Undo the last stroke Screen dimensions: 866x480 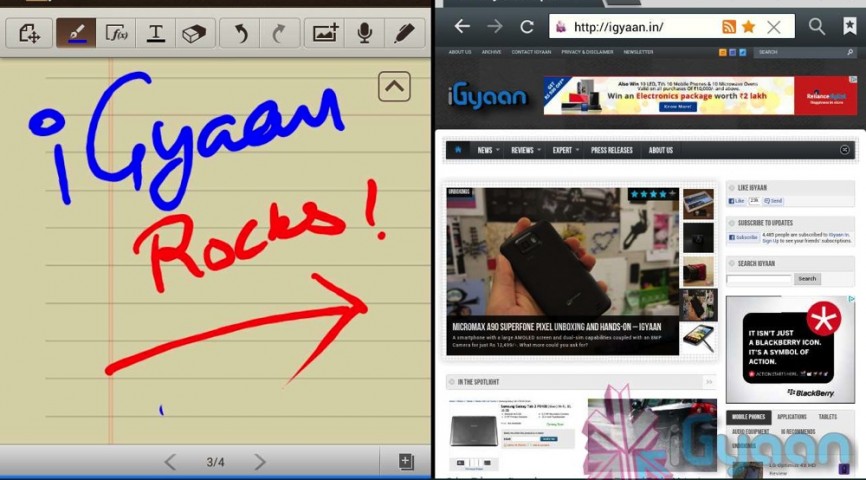(x=240, y=33)
